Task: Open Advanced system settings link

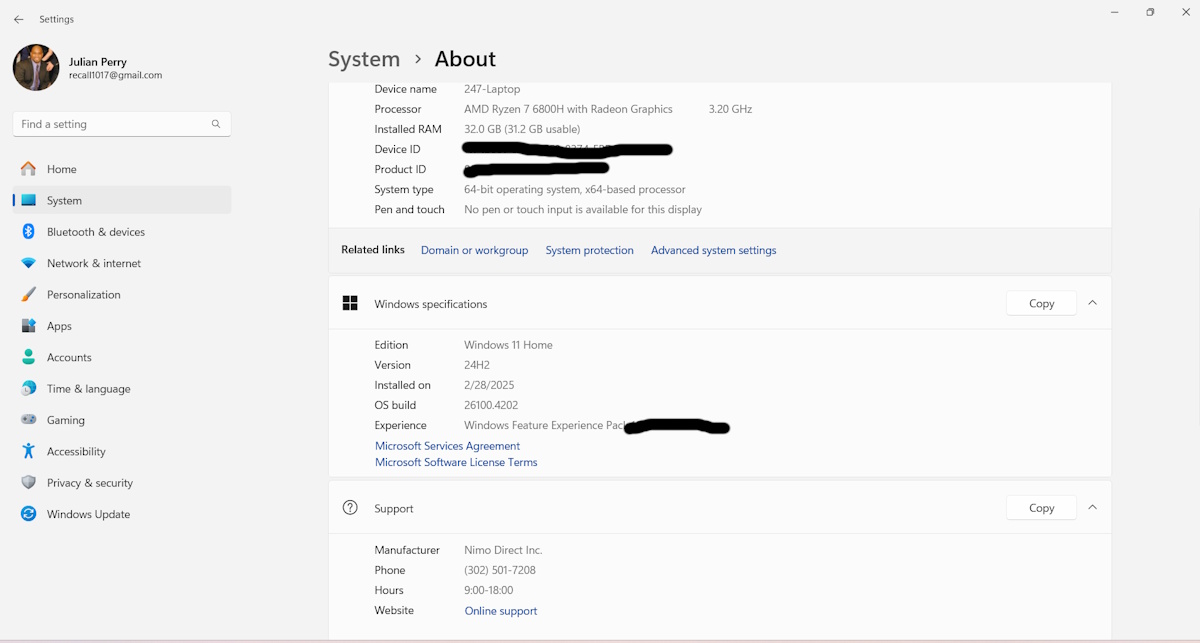Action: click(713, 250)
